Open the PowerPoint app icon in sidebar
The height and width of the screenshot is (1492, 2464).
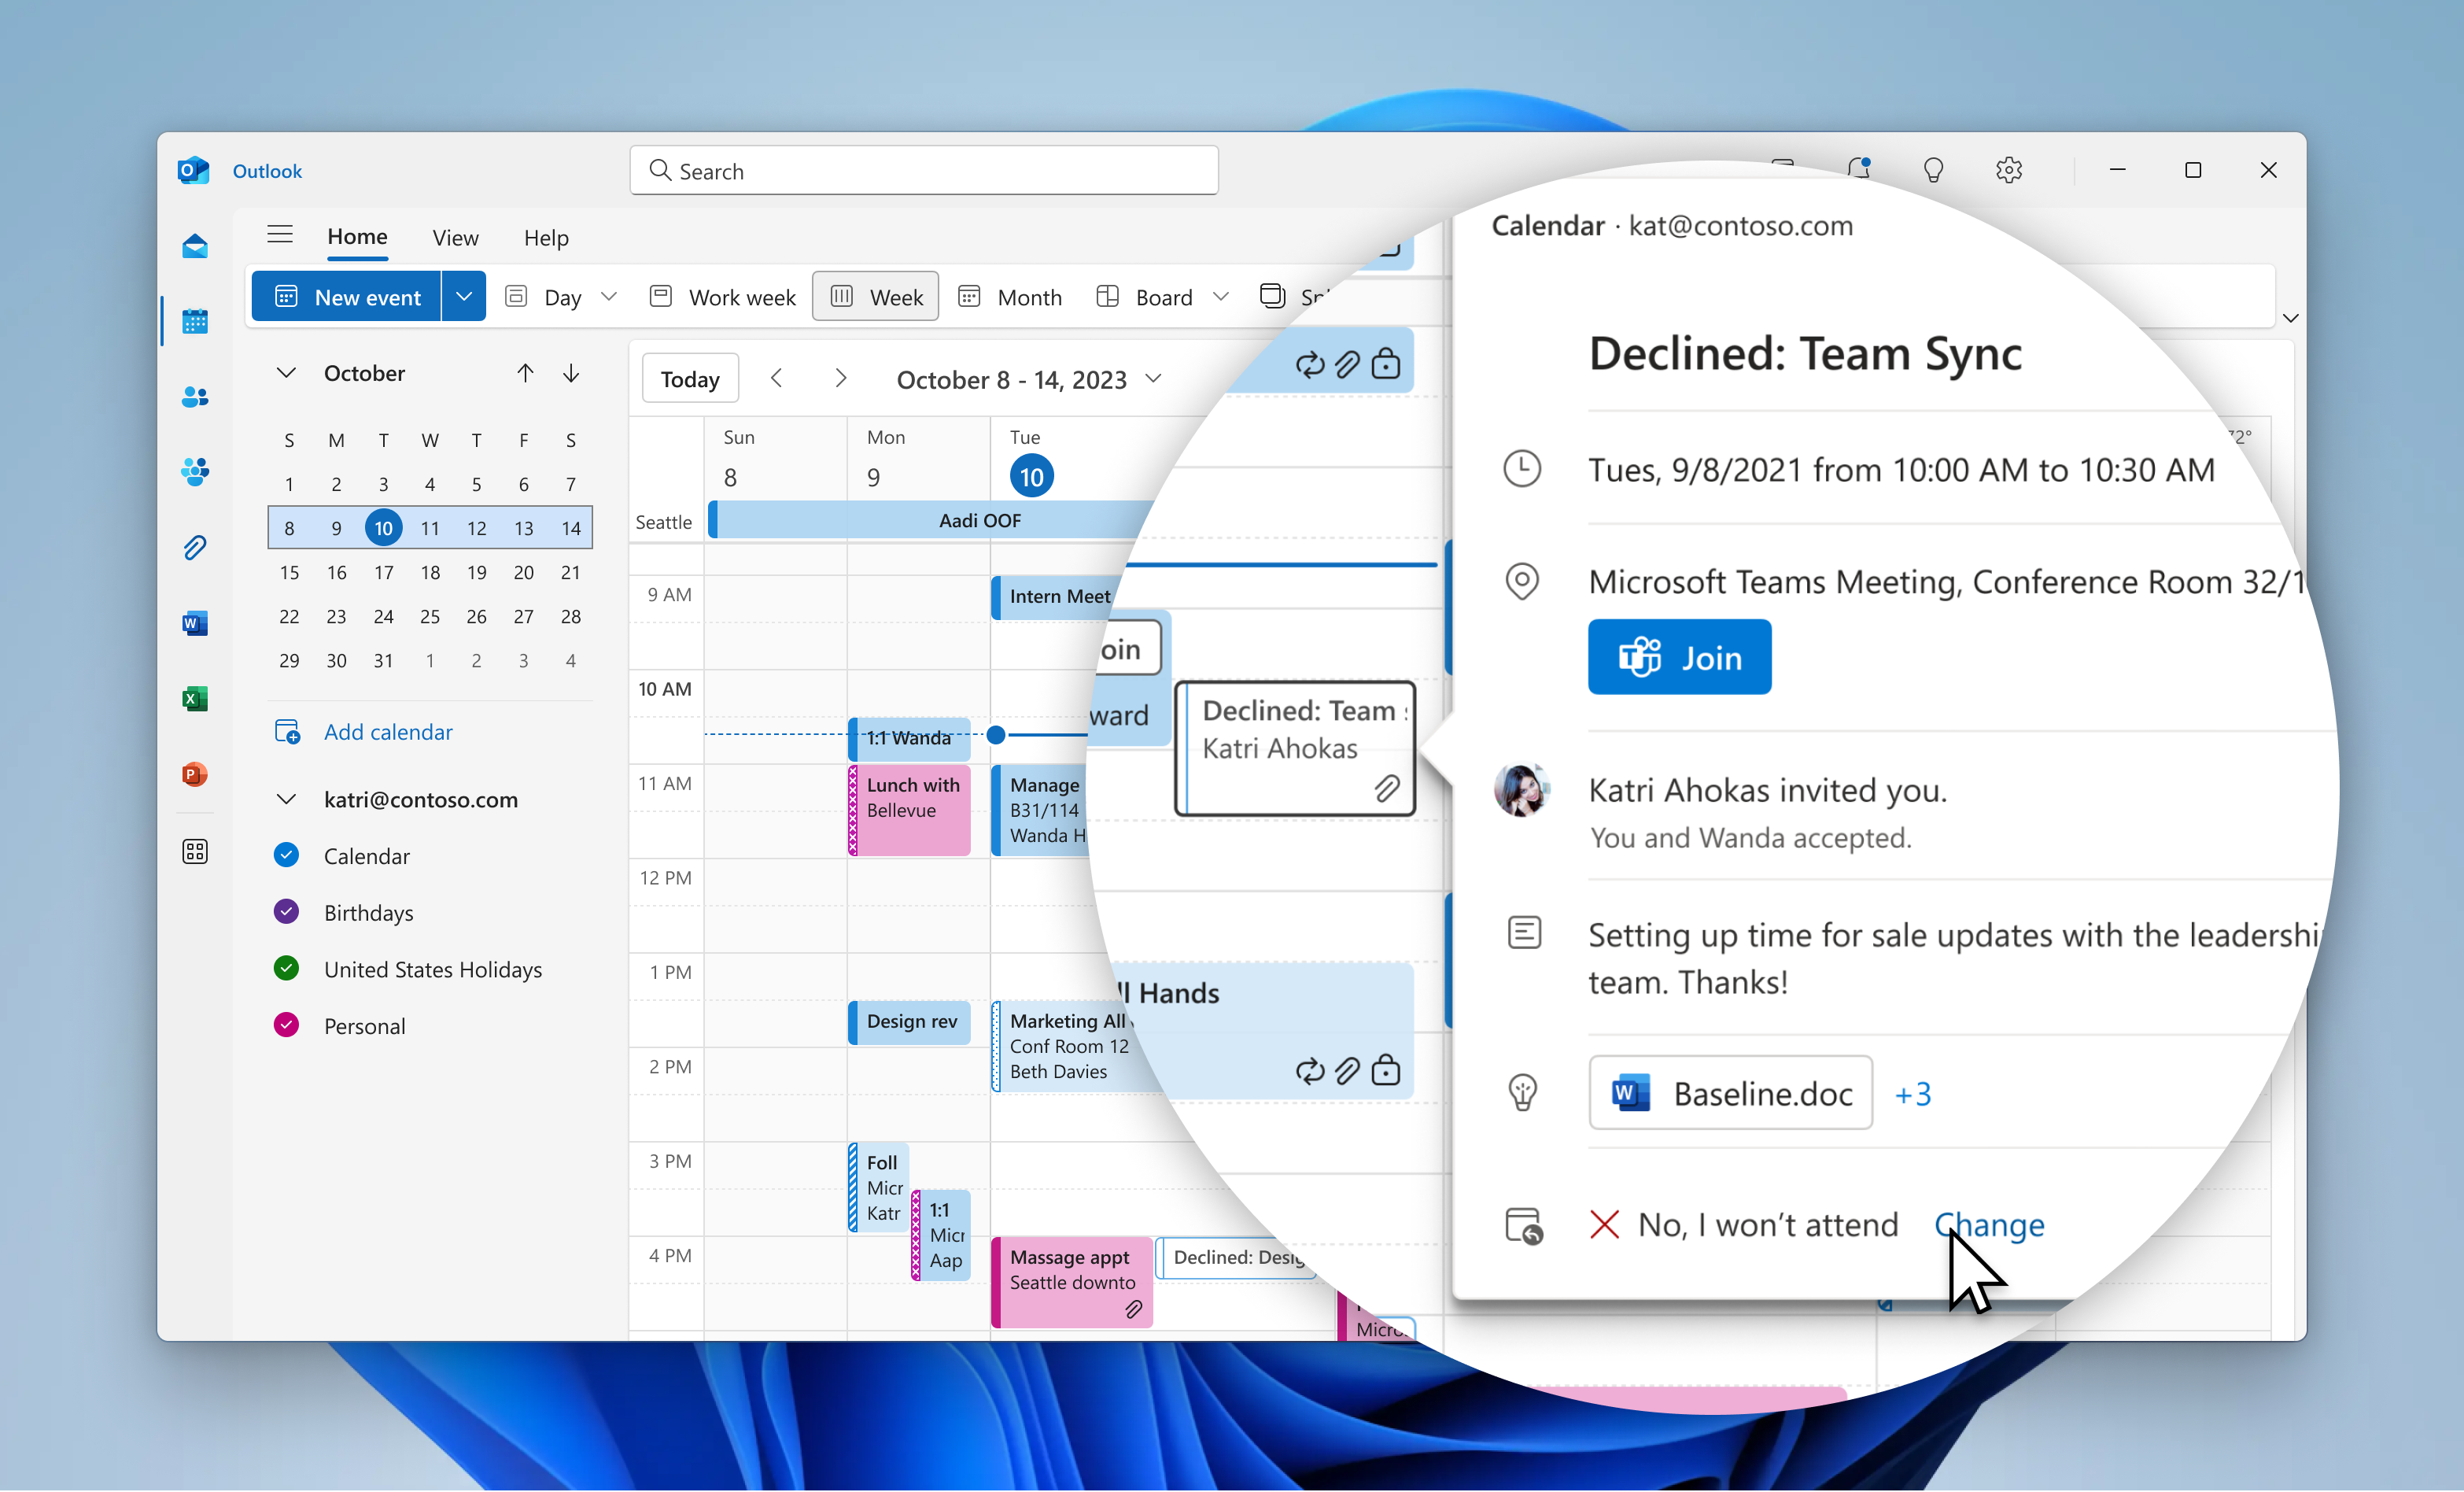(x=195, y=774)
